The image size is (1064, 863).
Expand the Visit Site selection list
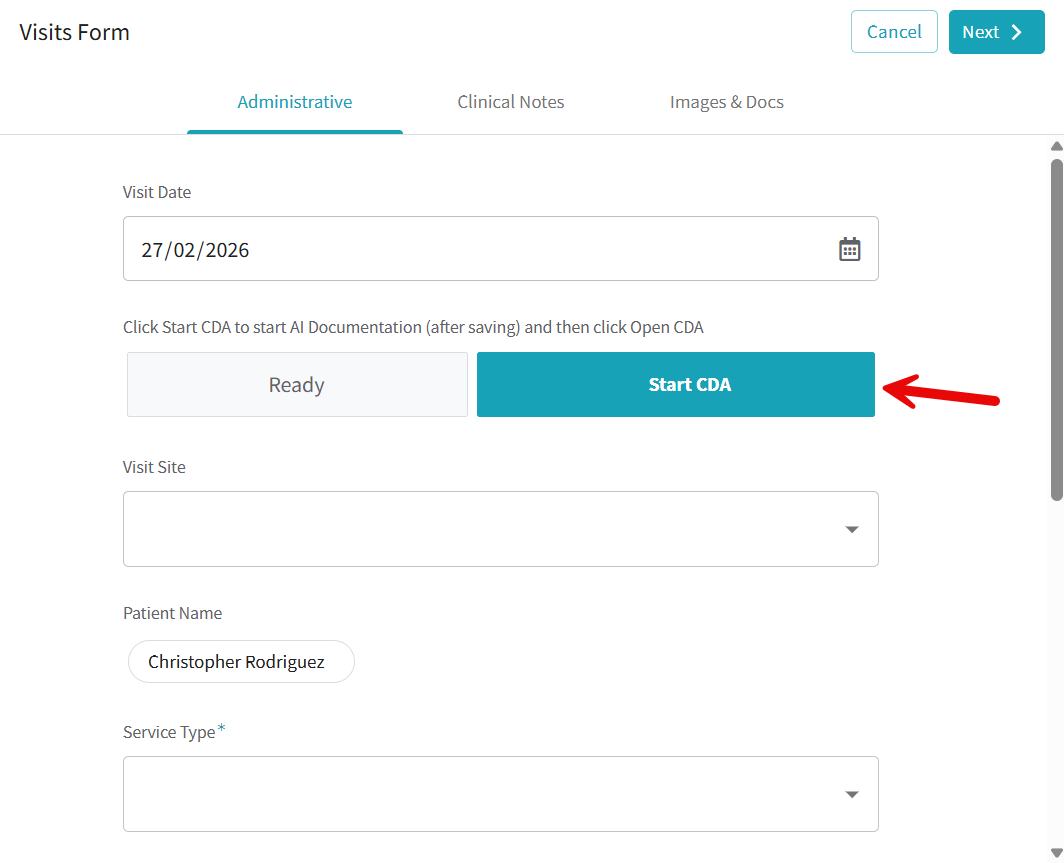tap(851, 528)
